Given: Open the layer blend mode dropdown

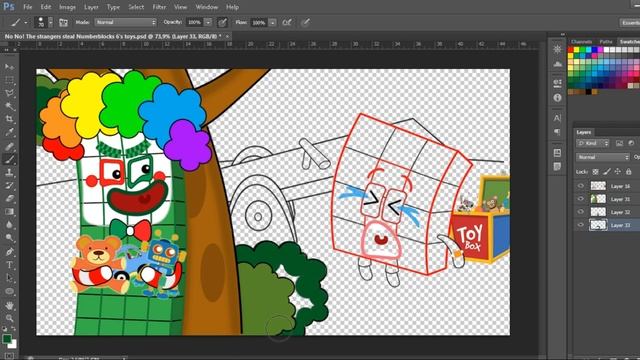Looking at the screenshot, I should (603, 157).
